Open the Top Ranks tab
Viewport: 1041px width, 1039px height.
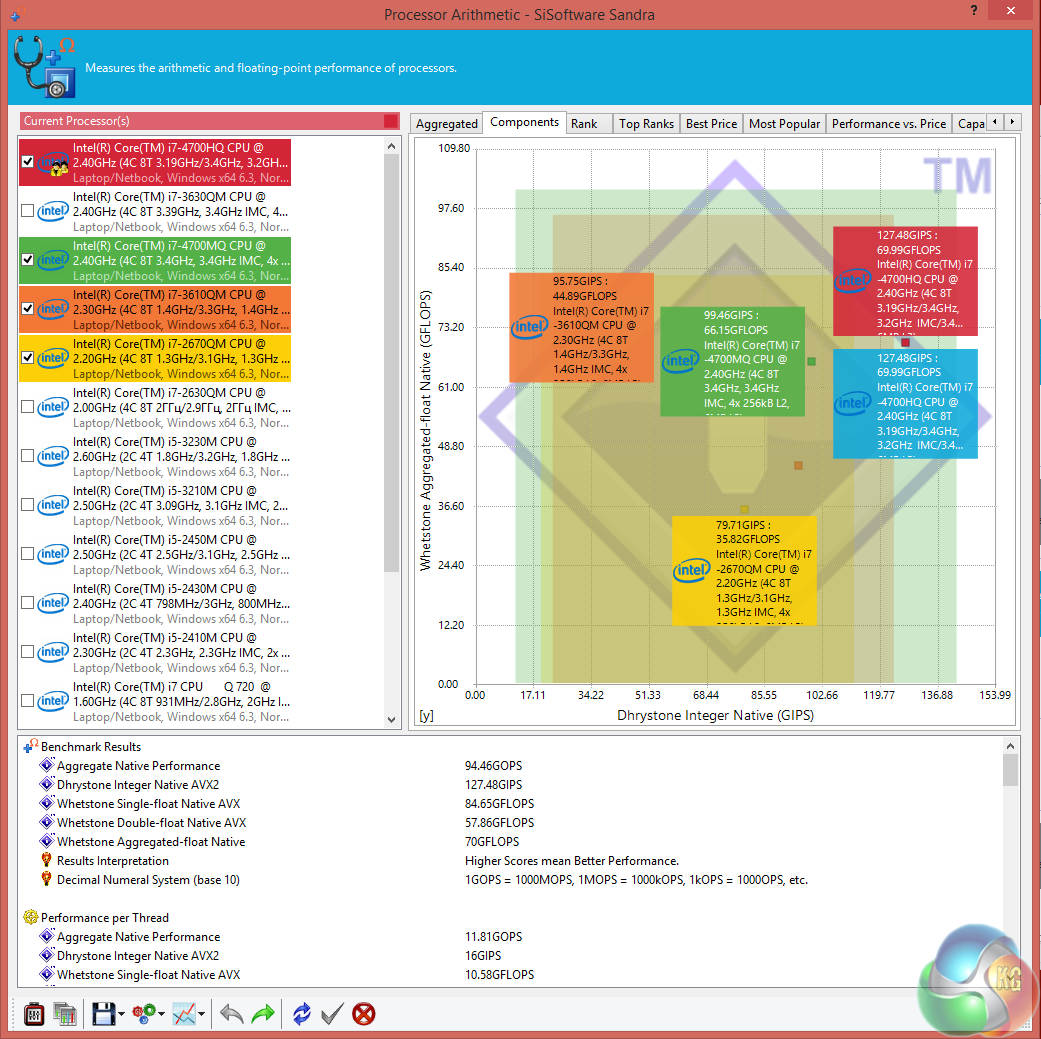(x=647, y=124)
